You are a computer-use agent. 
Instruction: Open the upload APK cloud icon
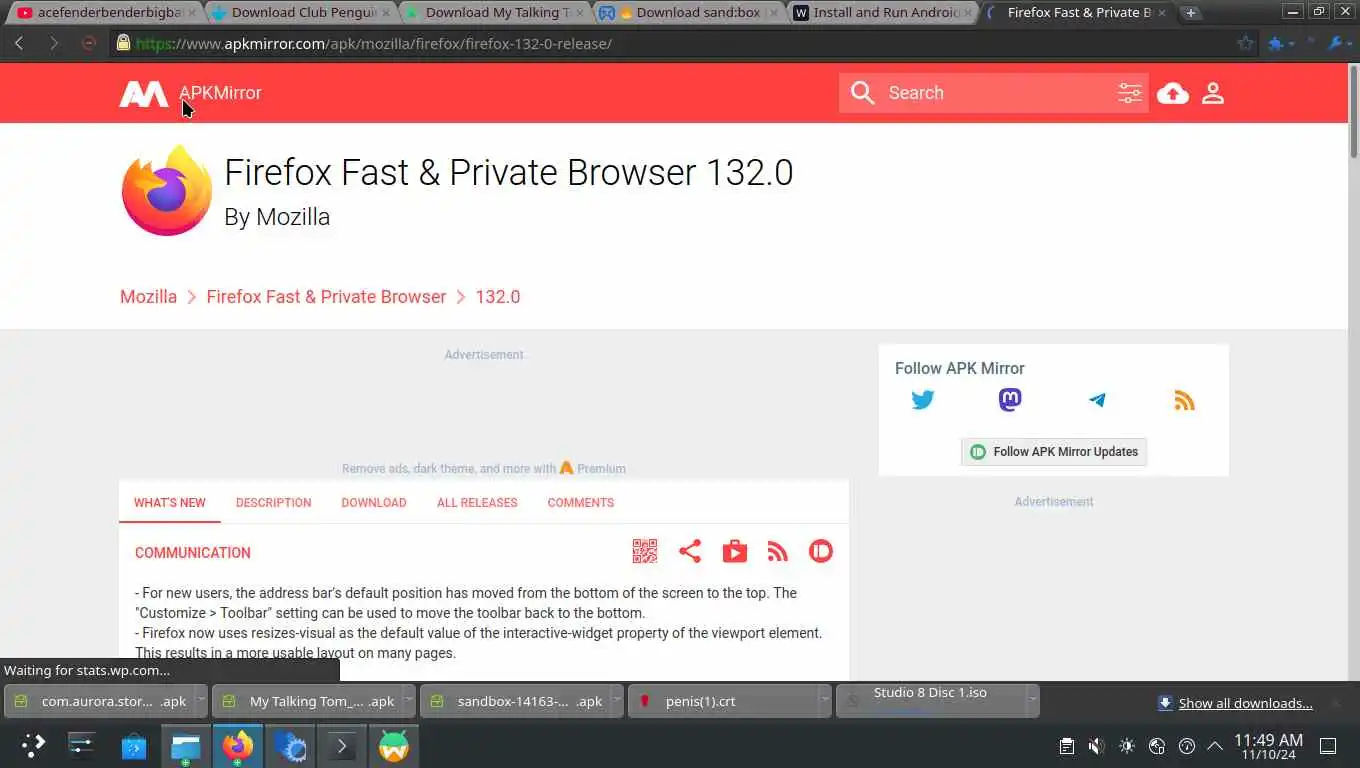click(1173, 93)
